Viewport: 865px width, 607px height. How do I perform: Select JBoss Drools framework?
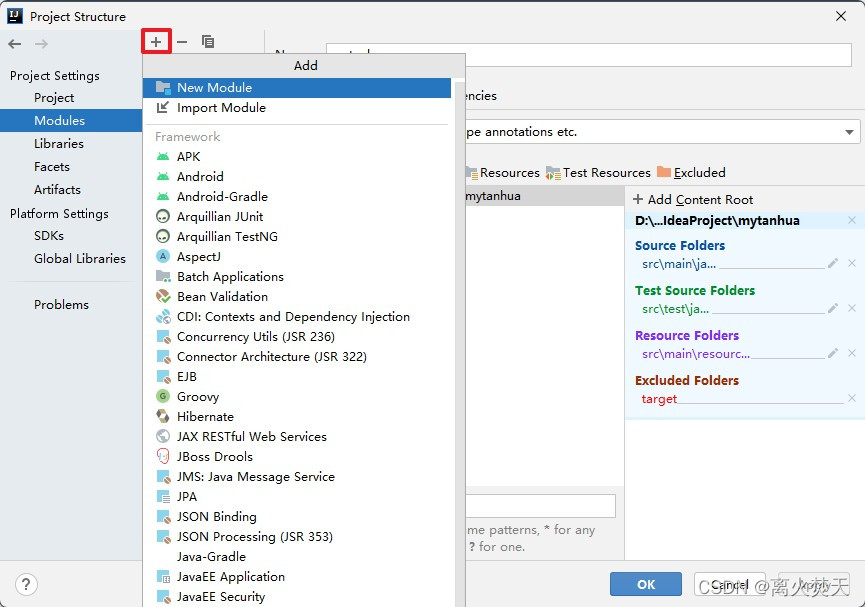pos(297,457)
